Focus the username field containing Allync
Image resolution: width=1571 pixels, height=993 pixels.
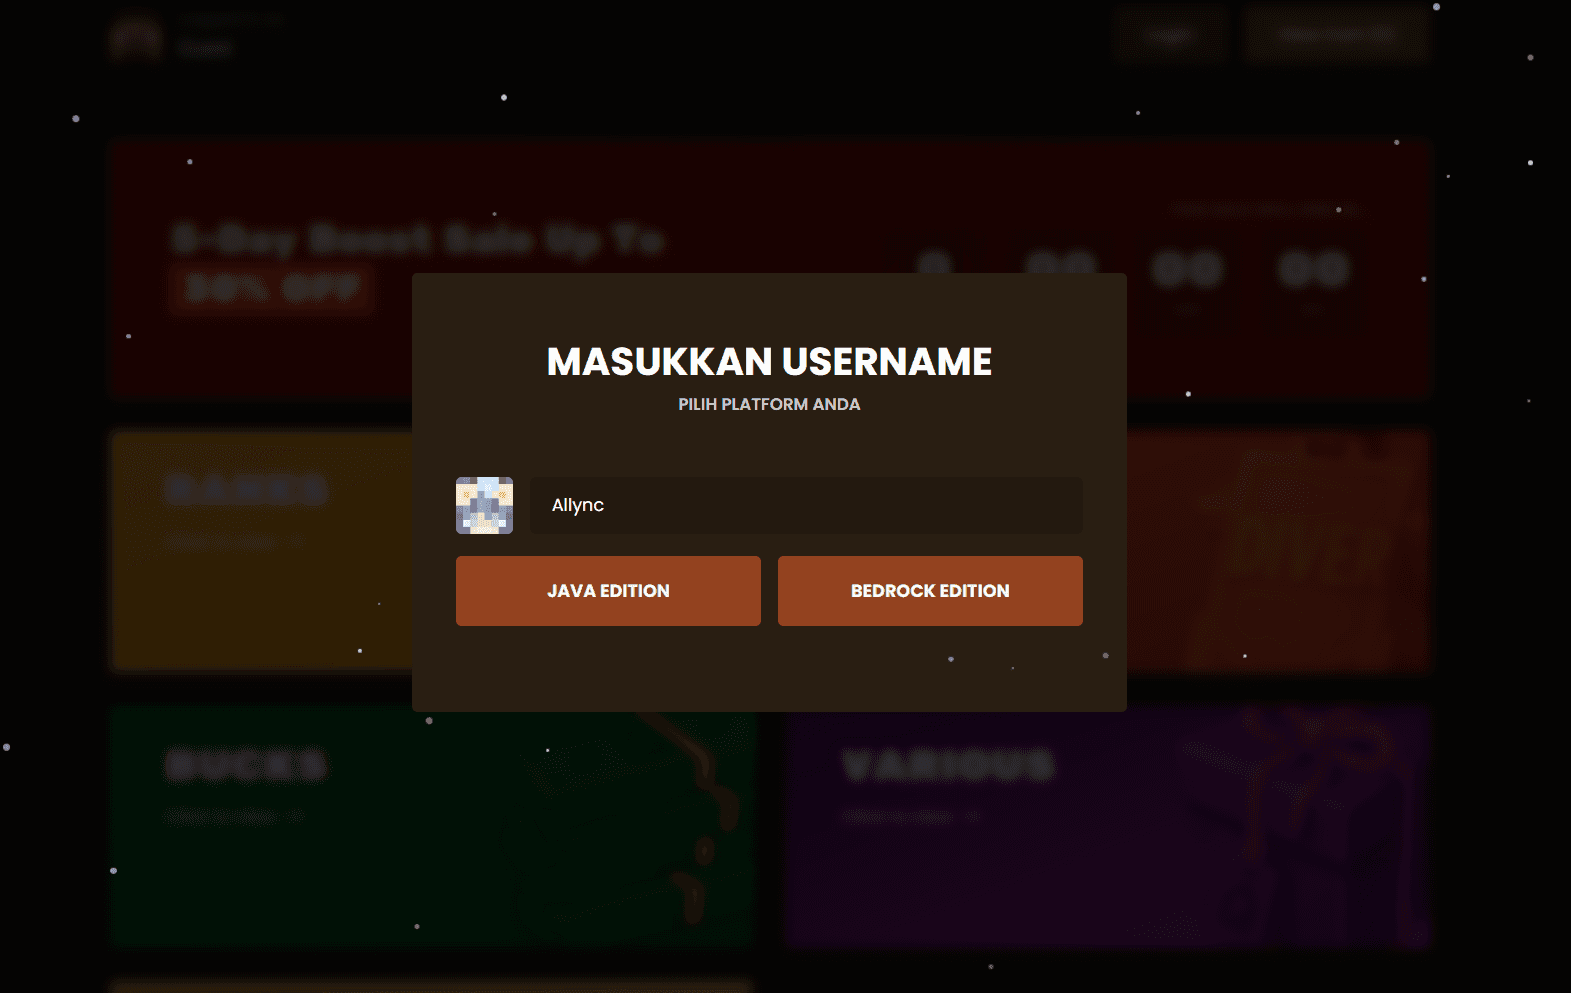806,505
